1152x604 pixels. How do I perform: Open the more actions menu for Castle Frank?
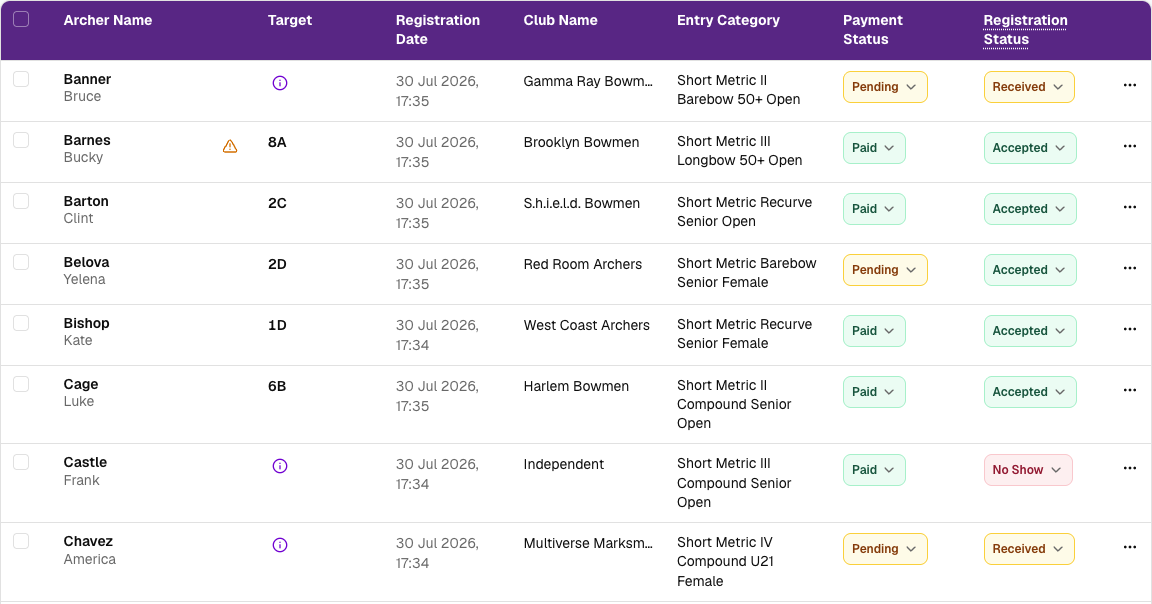[x=1130, y=468]
